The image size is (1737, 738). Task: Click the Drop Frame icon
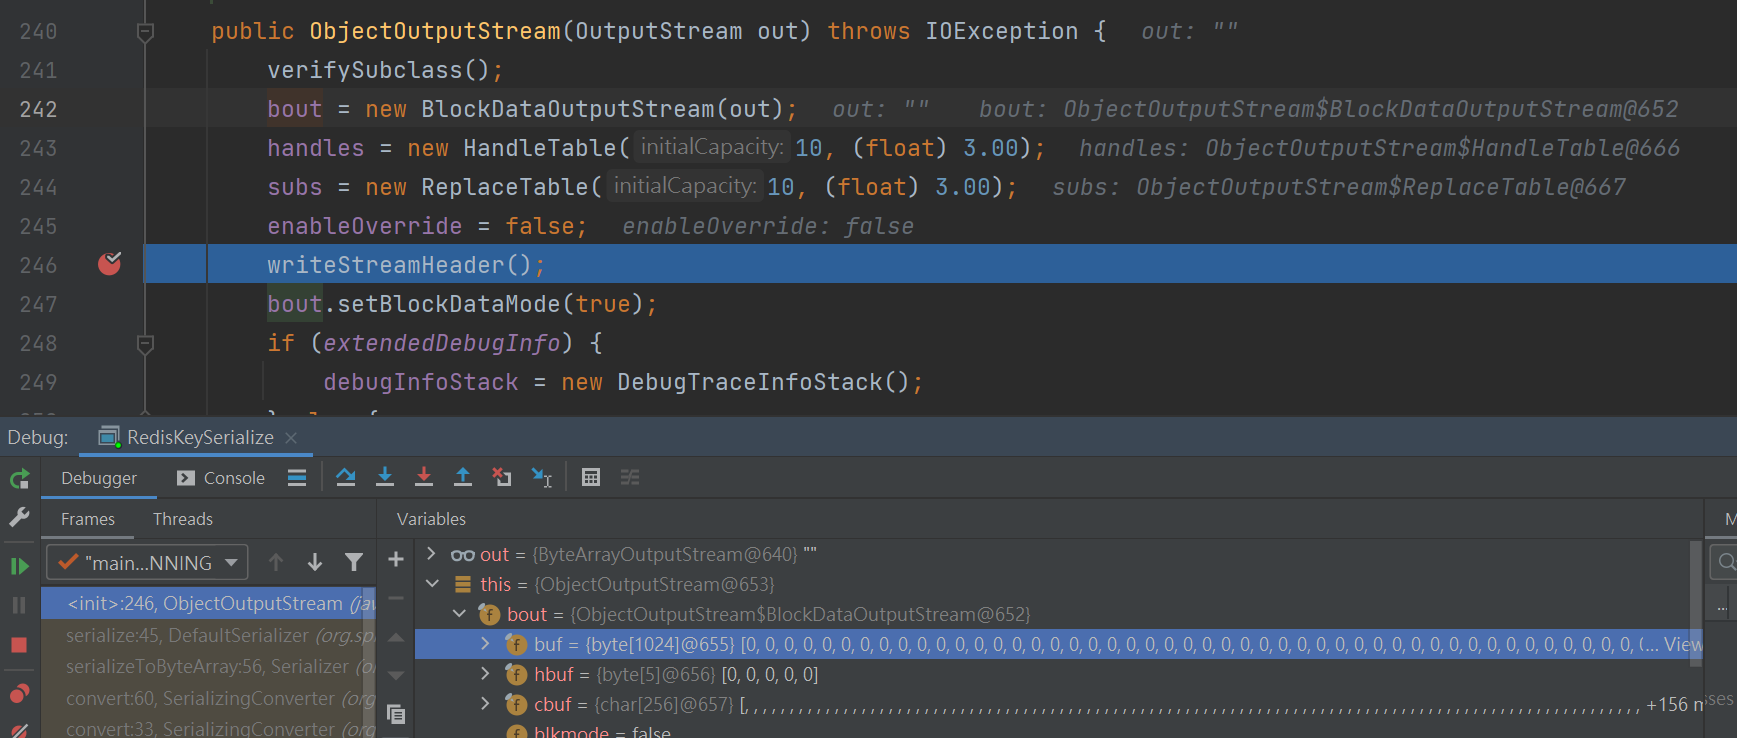click(x=502, y=477)
